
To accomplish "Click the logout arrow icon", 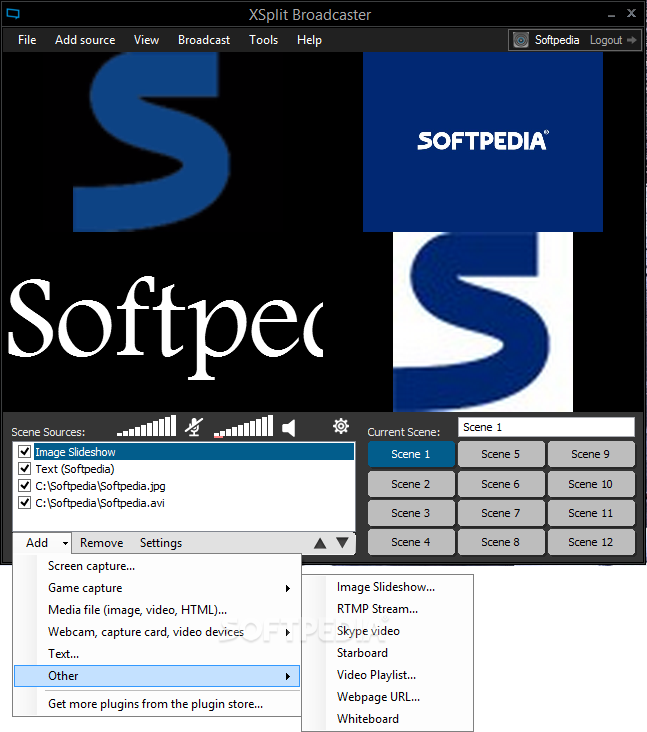I will [x=632, y=40].
